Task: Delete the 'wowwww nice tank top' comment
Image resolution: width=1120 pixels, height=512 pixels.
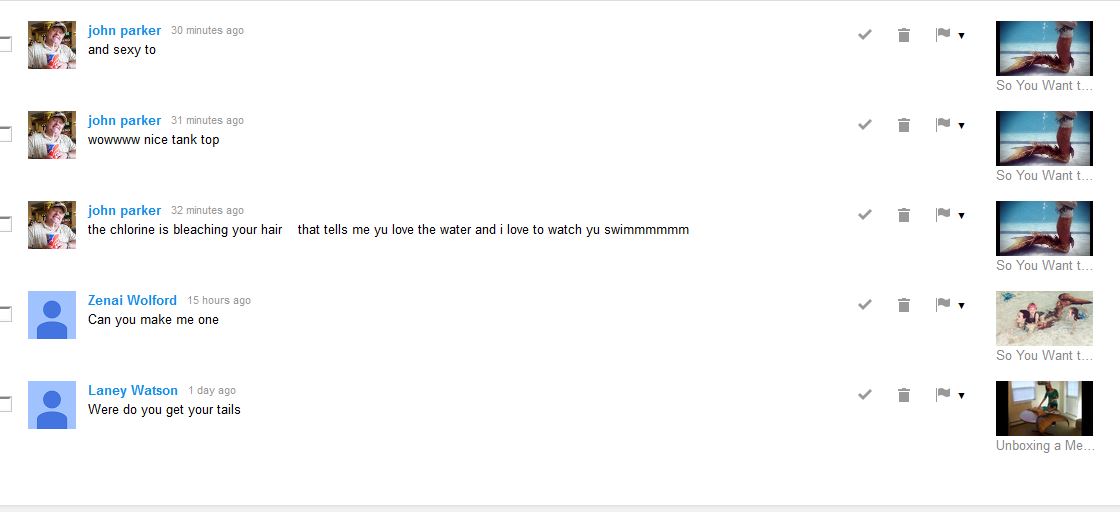Action: [x=904, y=125]
